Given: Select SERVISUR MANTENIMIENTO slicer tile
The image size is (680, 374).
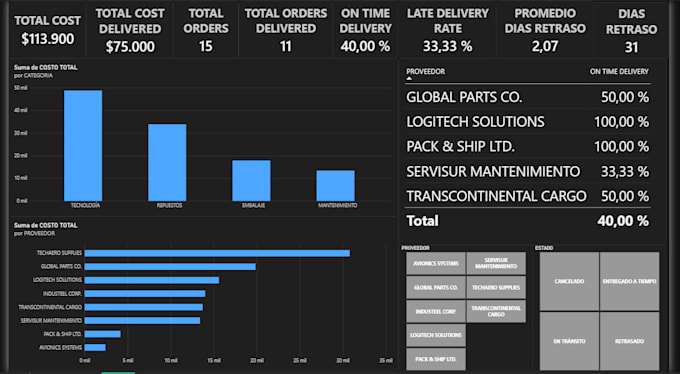Looking at the screenshot, I should tap(496, 263).
